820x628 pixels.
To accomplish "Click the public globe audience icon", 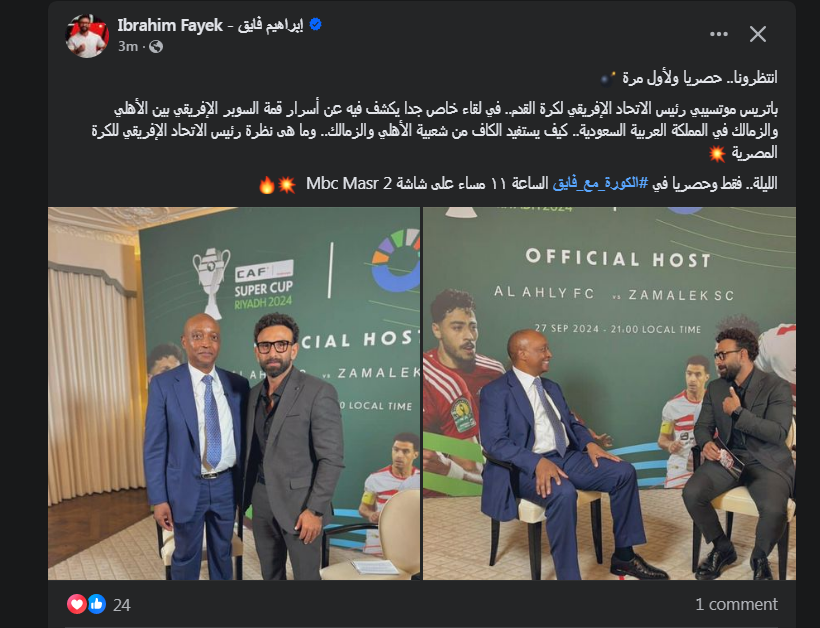I will tap(156, 47).
